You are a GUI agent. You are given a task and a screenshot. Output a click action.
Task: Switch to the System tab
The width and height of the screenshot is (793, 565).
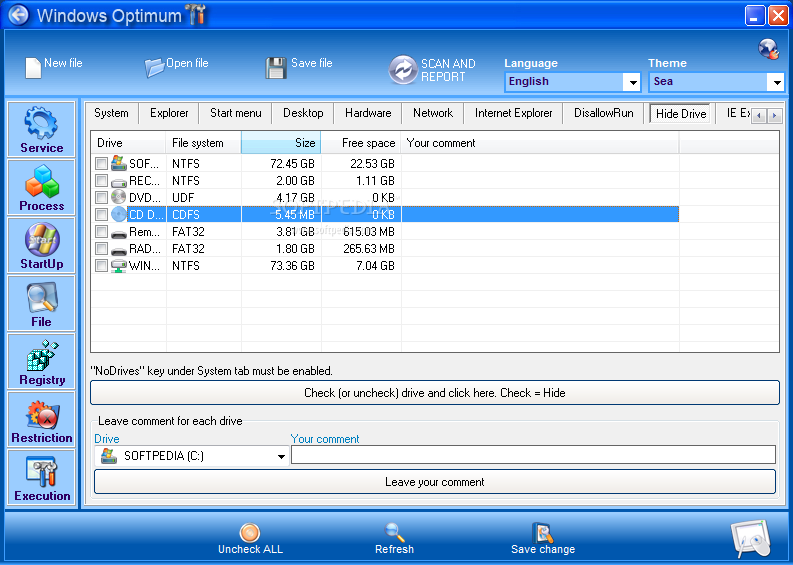111,113
